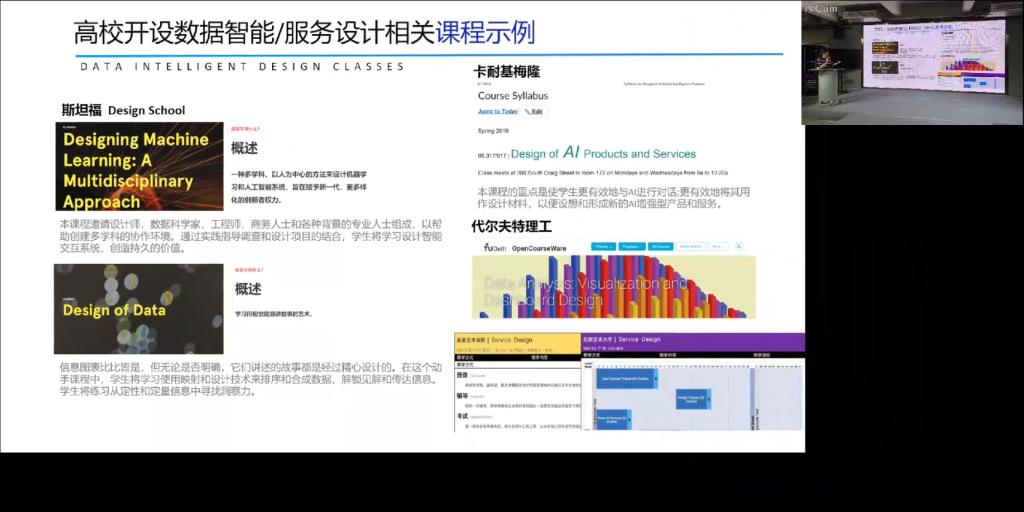
Task: Open the Designing Machine Learning course image
Action: click(139, 166)
